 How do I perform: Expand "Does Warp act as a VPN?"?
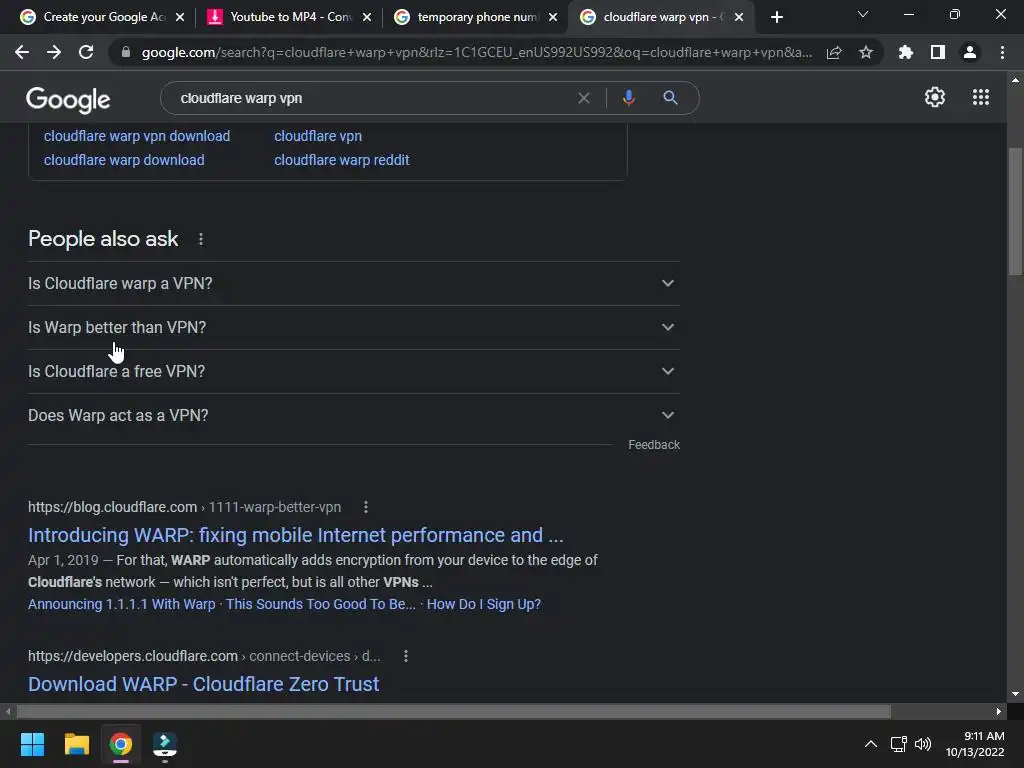pos(354,415)
